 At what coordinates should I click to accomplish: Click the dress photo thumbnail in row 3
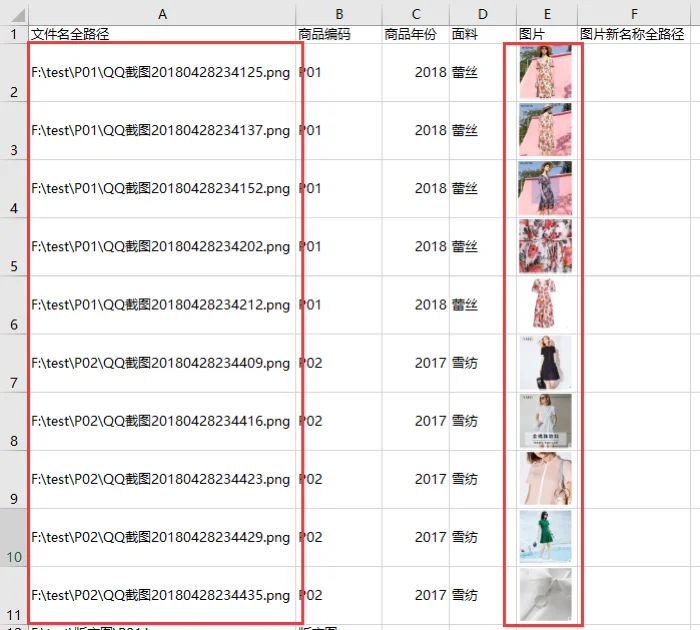(545, 130)
